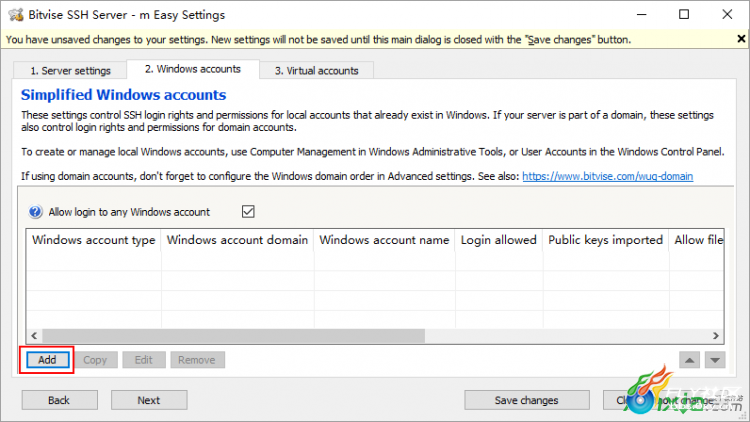Click the right arrow of the horizontal scrollbar

[716, 335]
